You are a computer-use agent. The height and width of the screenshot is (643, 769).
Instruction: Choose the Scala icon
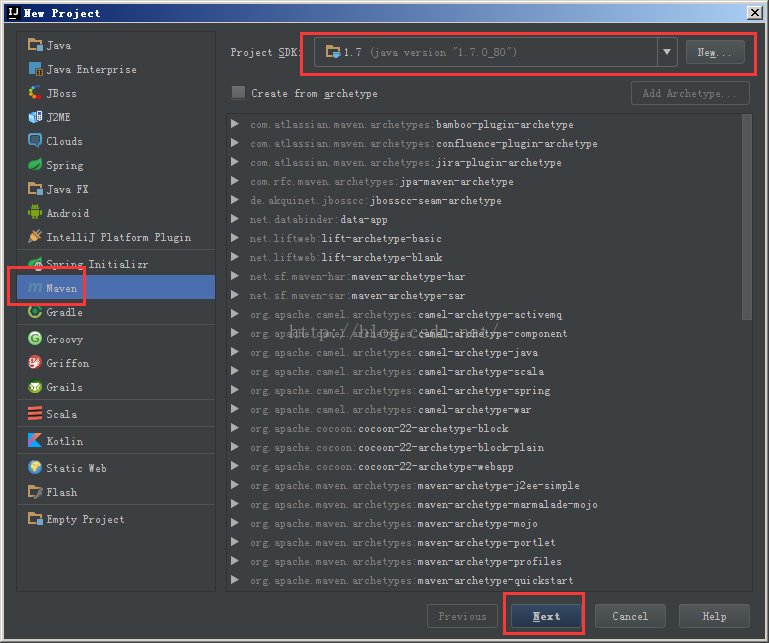click(35, 413)
